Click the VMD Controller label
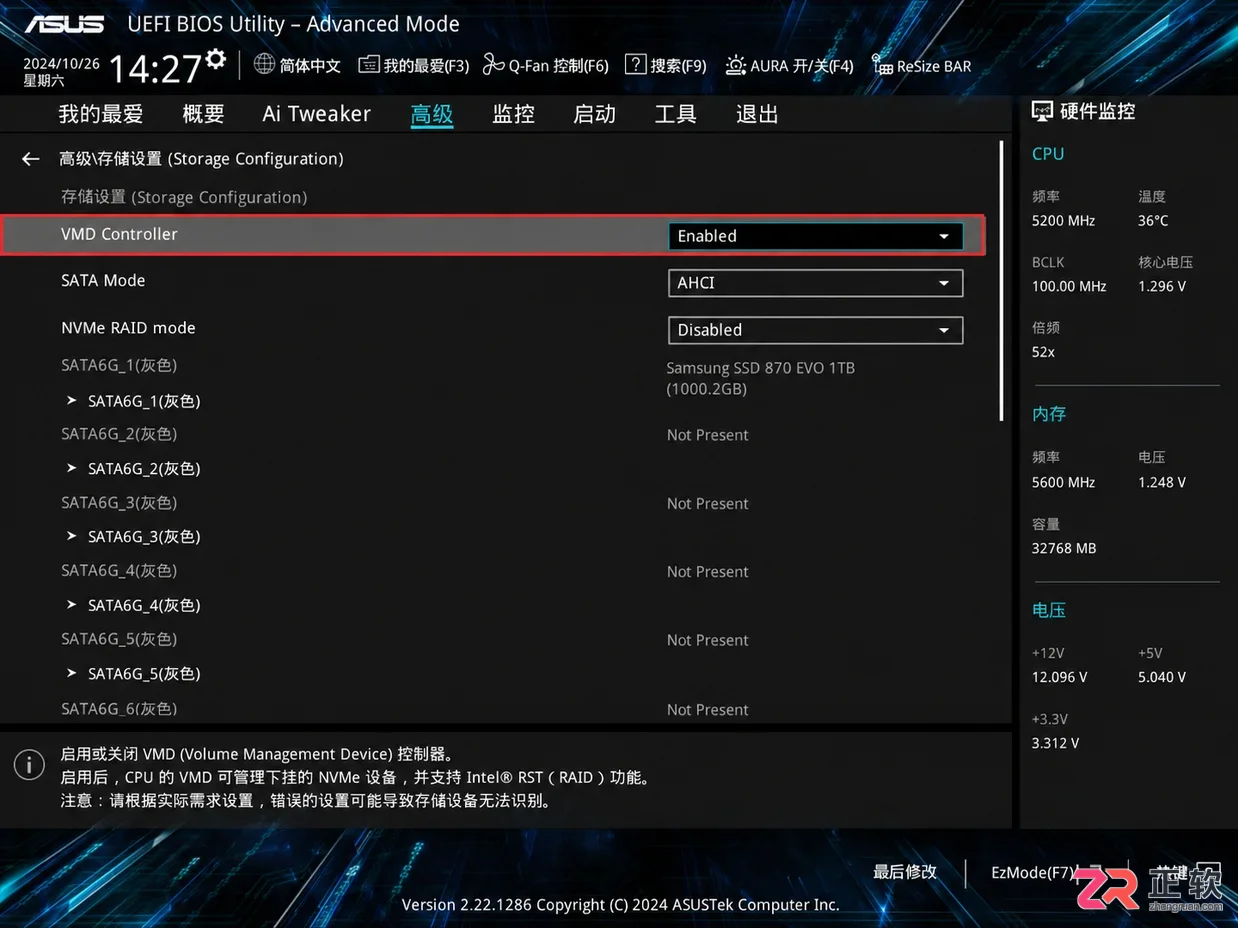1238x928 pixels. click(119, 234)
